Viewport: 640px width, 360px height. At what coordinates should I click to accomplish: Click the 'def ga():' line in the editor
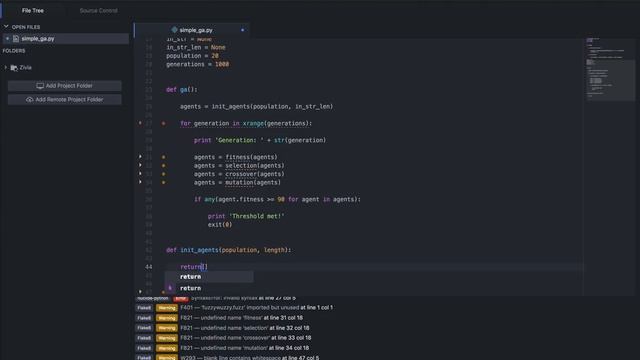pos(182,90)
